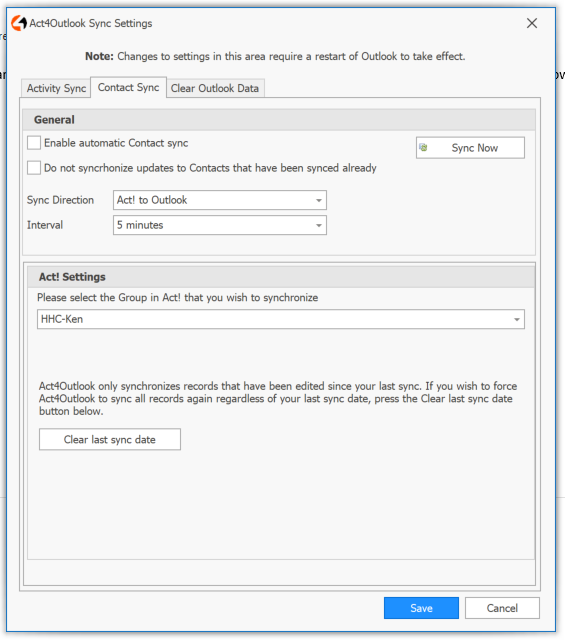Click the 'Act4Outlook Sync Settings' title text
565x643 pixels.
[91, 23]
